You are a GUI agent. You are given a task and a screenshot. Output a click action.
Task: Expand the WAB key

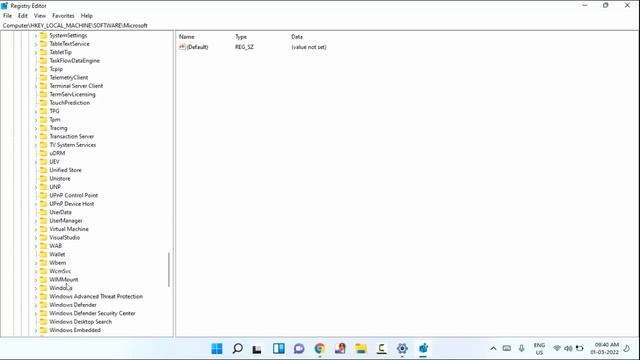click(x=36, y=246)
